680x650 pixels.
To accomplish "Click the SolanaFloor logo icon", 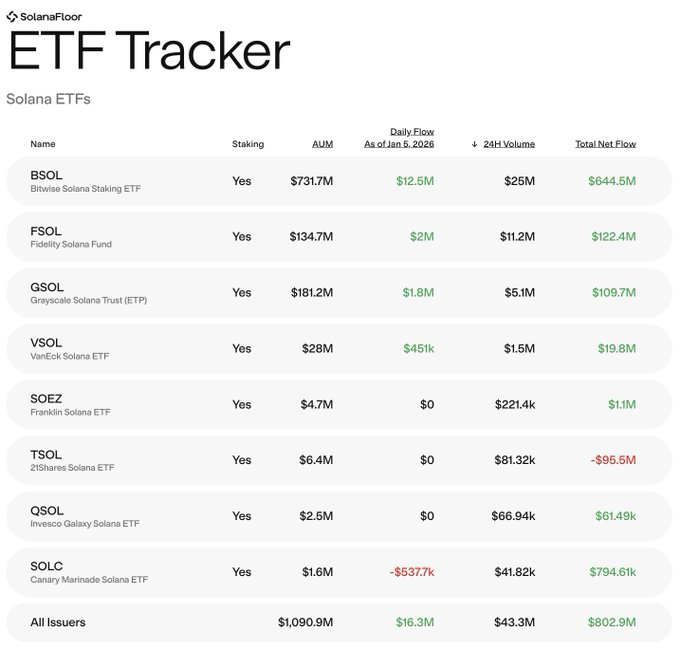I will point(11,16).
